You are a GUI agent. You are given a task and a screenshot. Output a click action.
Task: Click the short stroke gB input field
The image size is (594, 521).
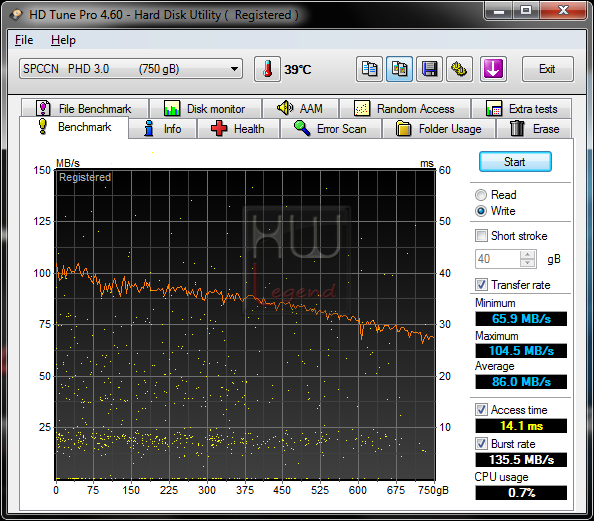pyautogui.click(x=498, y=259)
